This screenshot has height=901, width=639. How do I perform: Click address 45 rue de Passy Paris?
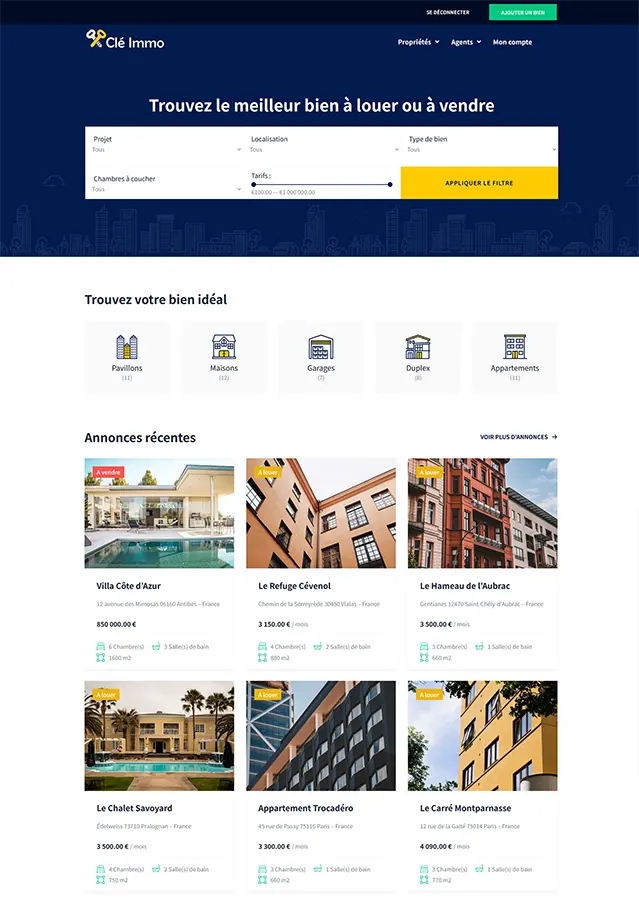(305, 826)
